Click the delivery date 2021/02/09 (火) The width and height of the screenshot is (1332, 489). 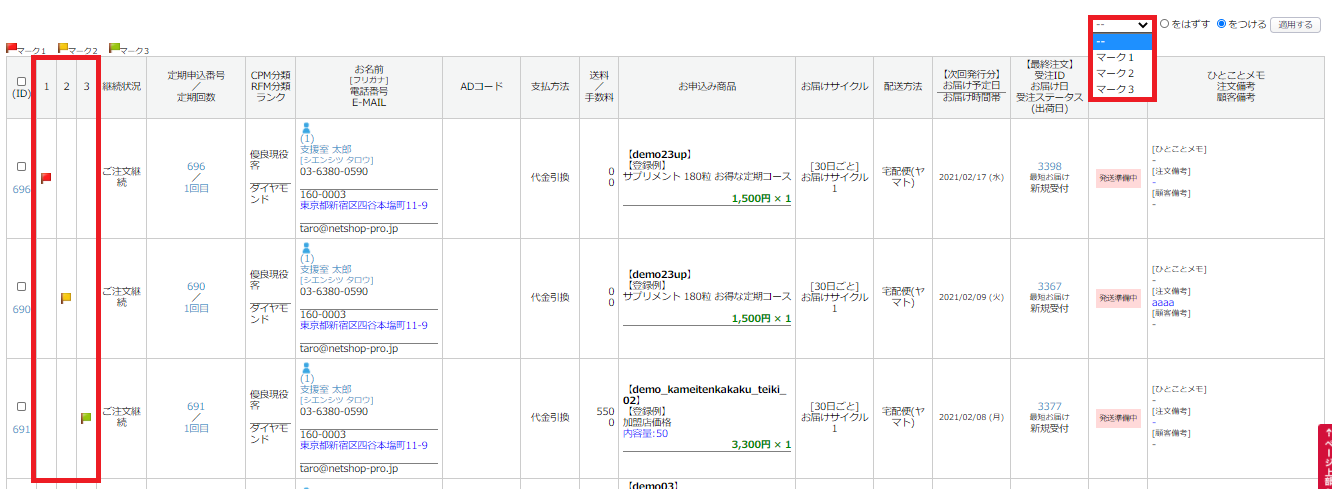coord(971,298)
